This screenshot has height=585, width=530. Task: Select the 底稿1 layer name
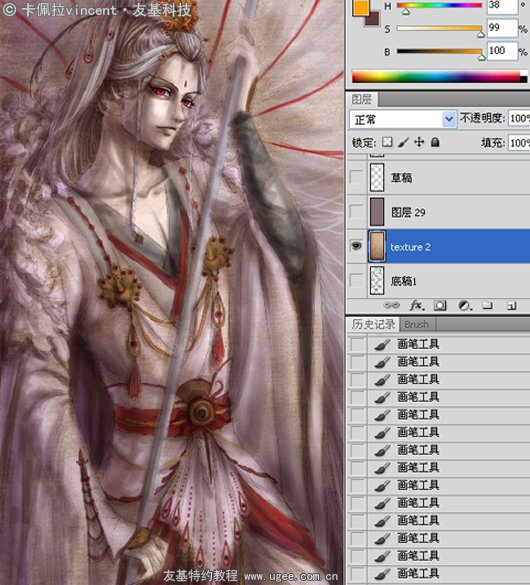point(403,281)
